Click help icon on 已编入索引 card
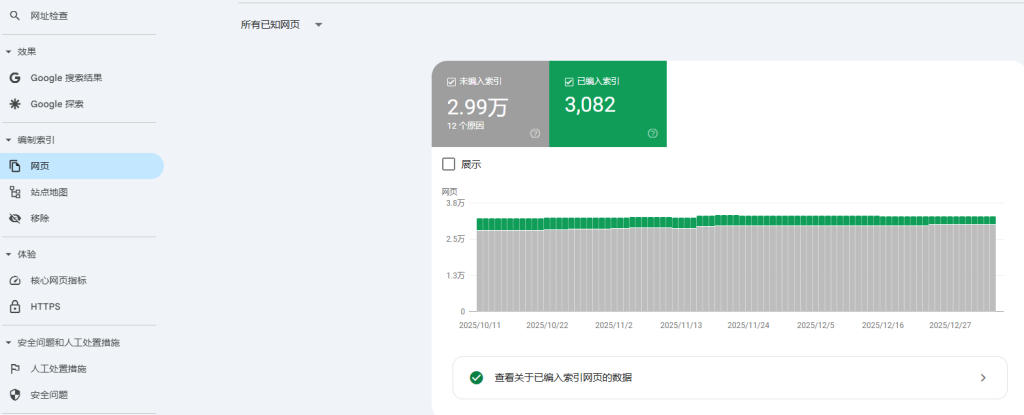 click(652, 133)
